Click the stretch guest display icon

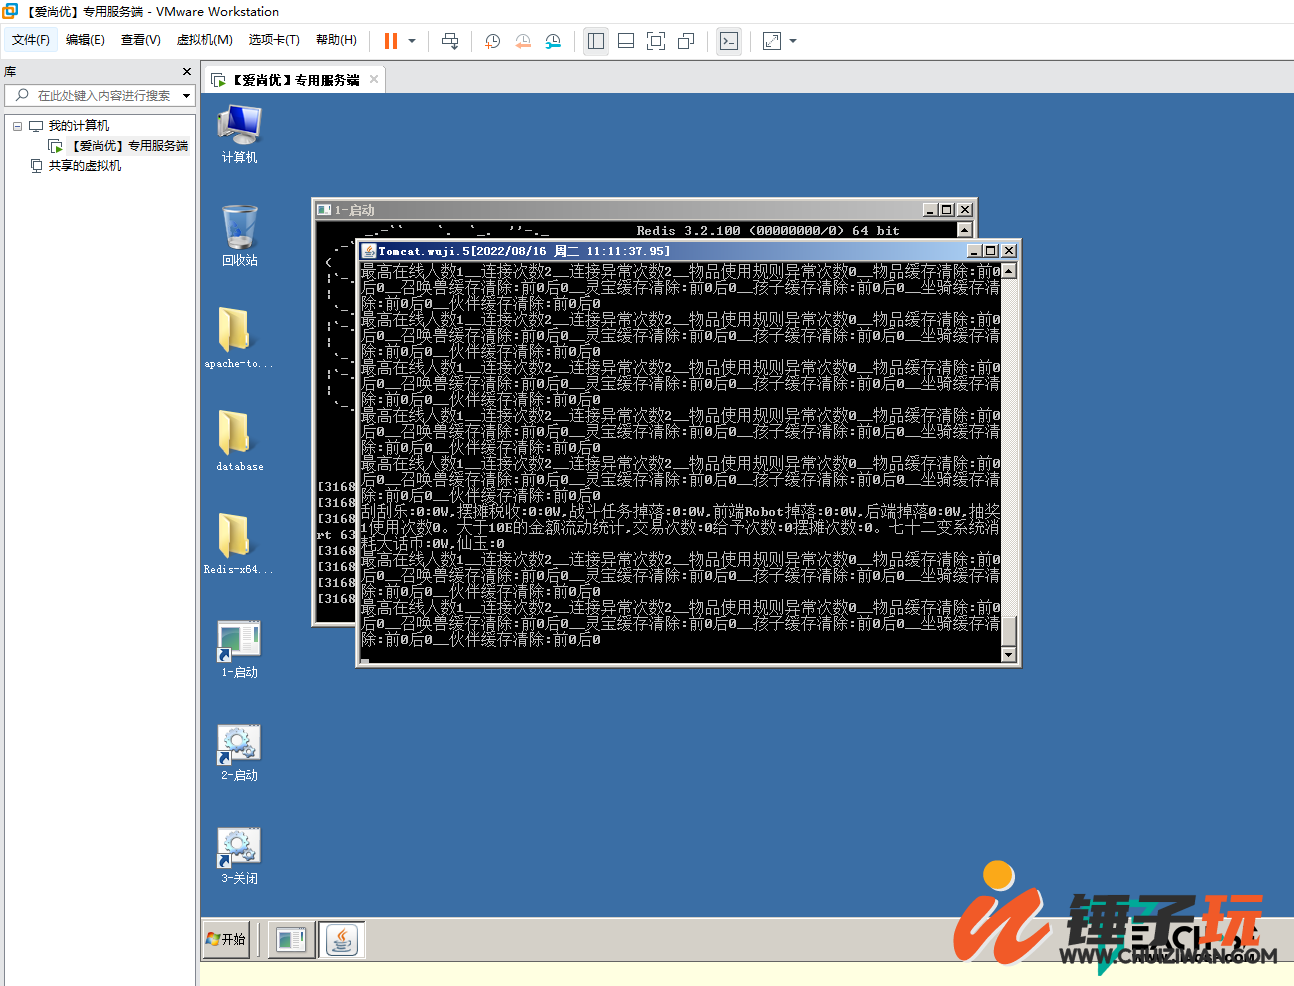click(x=772, y=41)
